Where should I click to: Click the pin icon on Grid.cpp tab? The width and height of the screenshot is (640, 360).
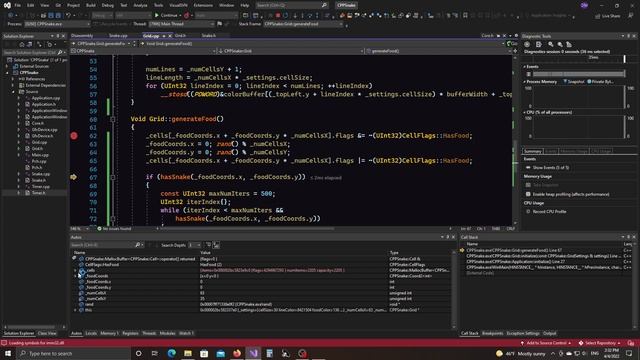click(x=164, y=36)
